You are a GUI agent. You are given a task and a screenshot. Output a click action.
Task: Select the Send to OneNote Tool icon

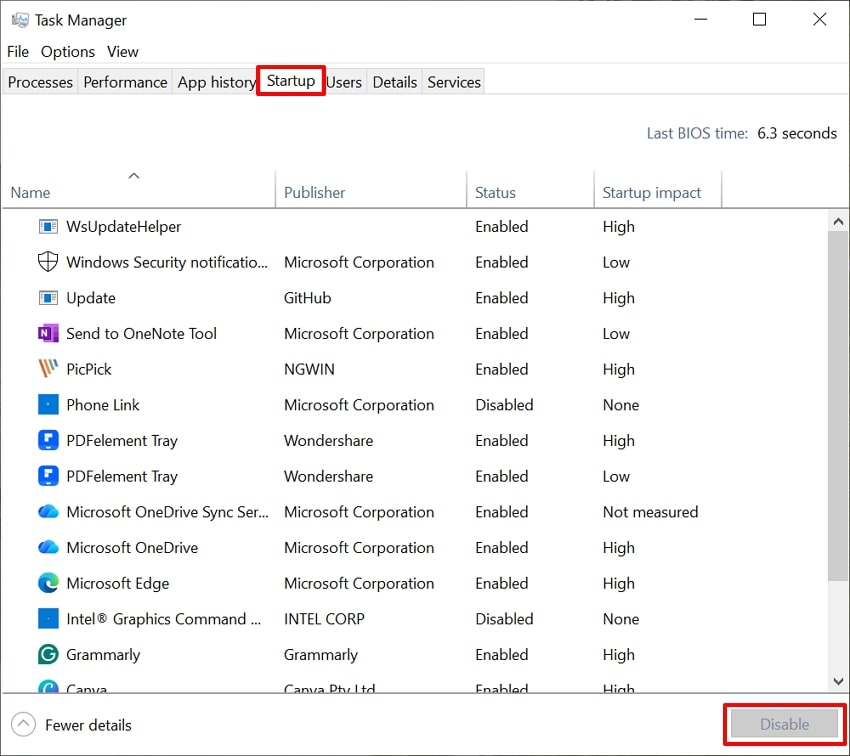(47, 333)
